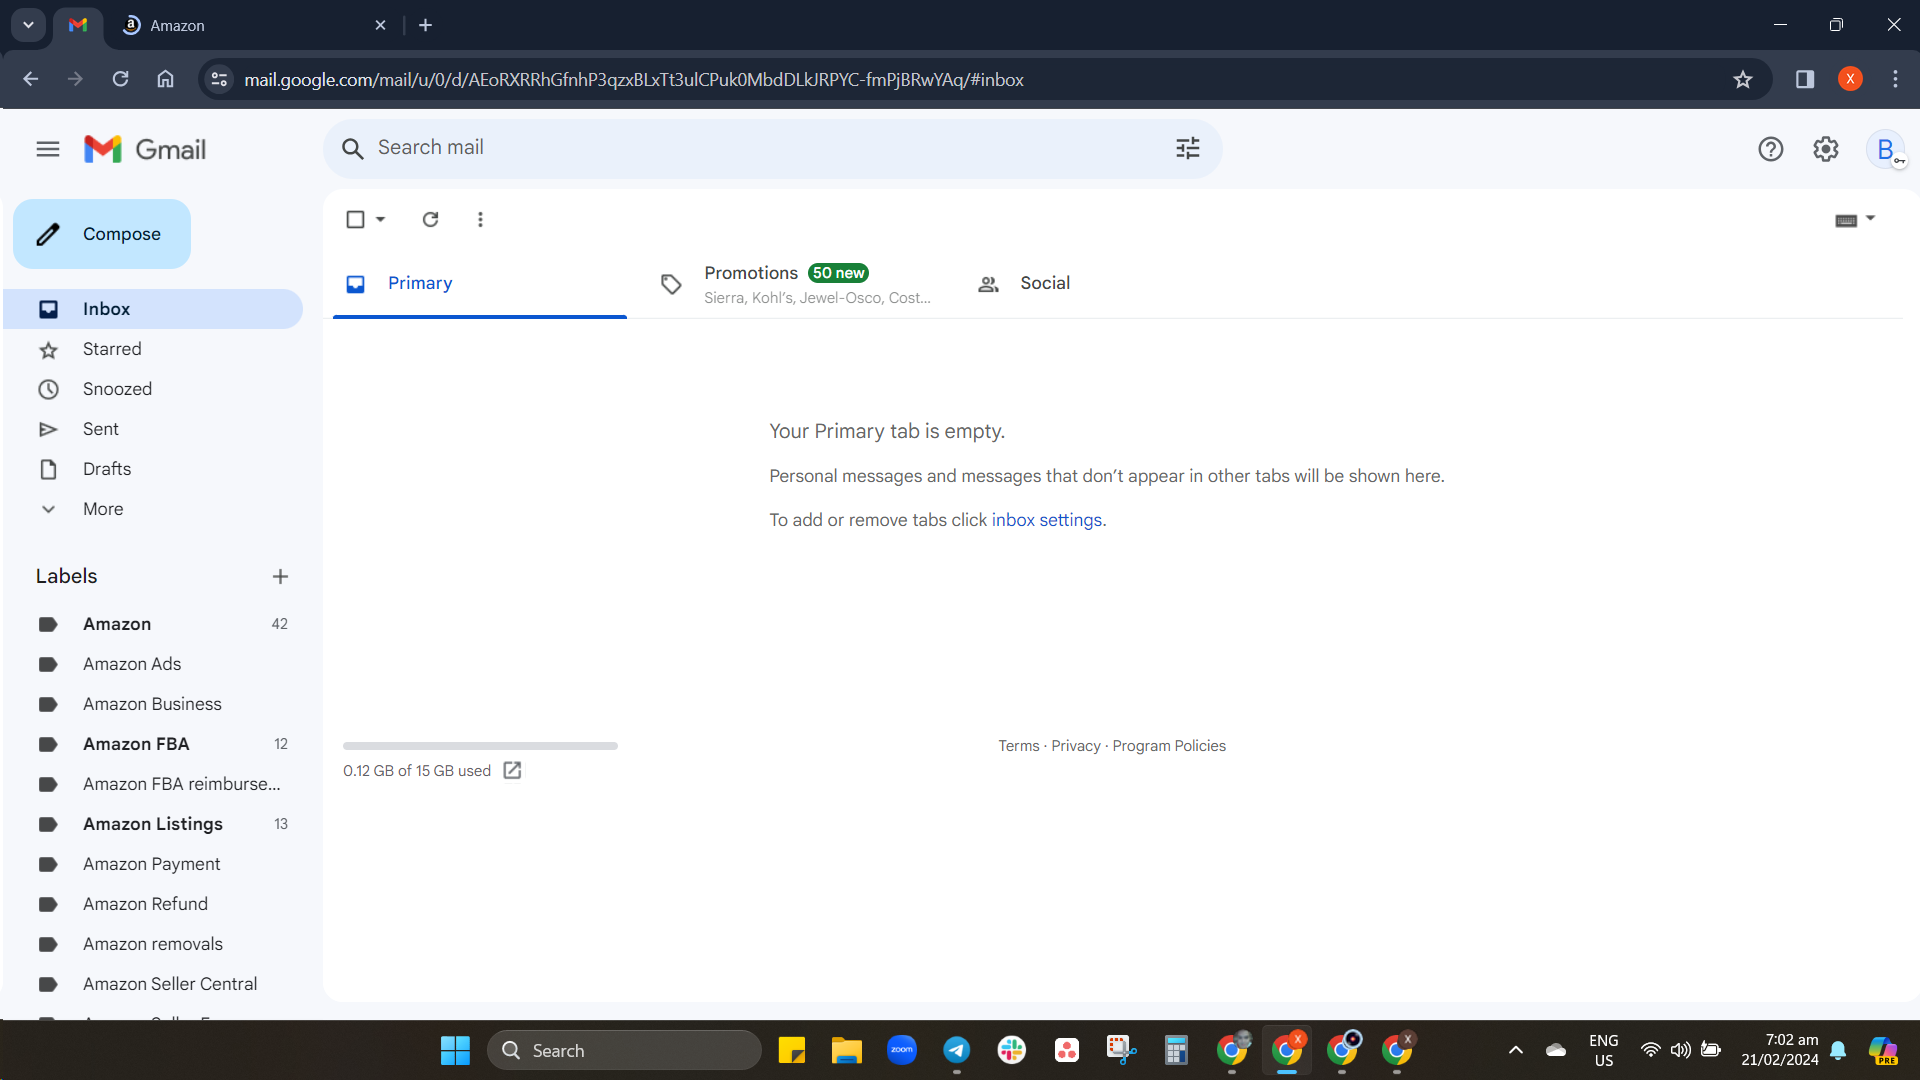Switch to the Primary tab
This screenshot has width=1920, height=1080.
tap(480, 284)
